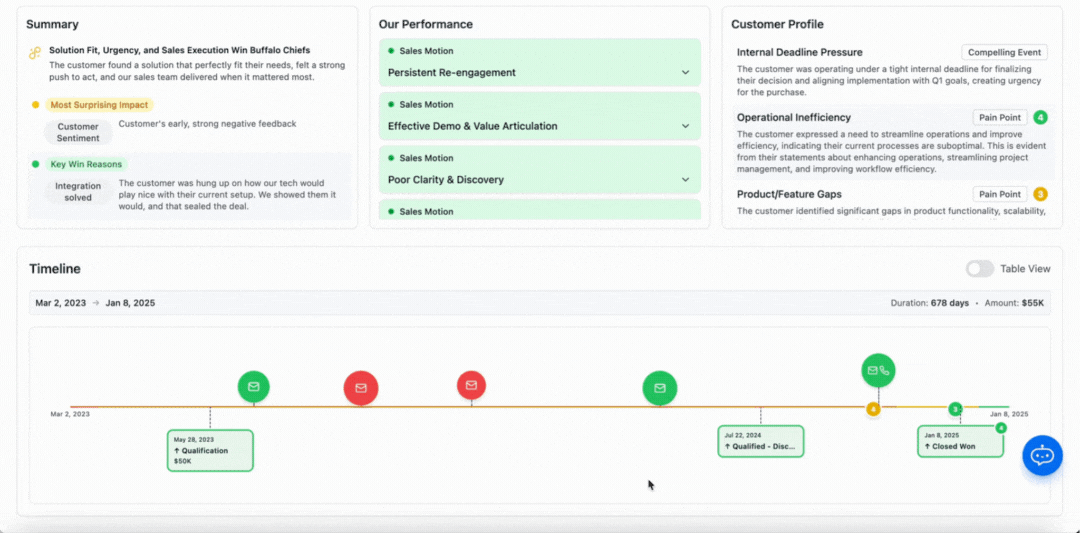Open the Jul 22, 2024 Qualified card
Image resolution: width=1080 pixels, height=533 pixels.
point(760,441)
